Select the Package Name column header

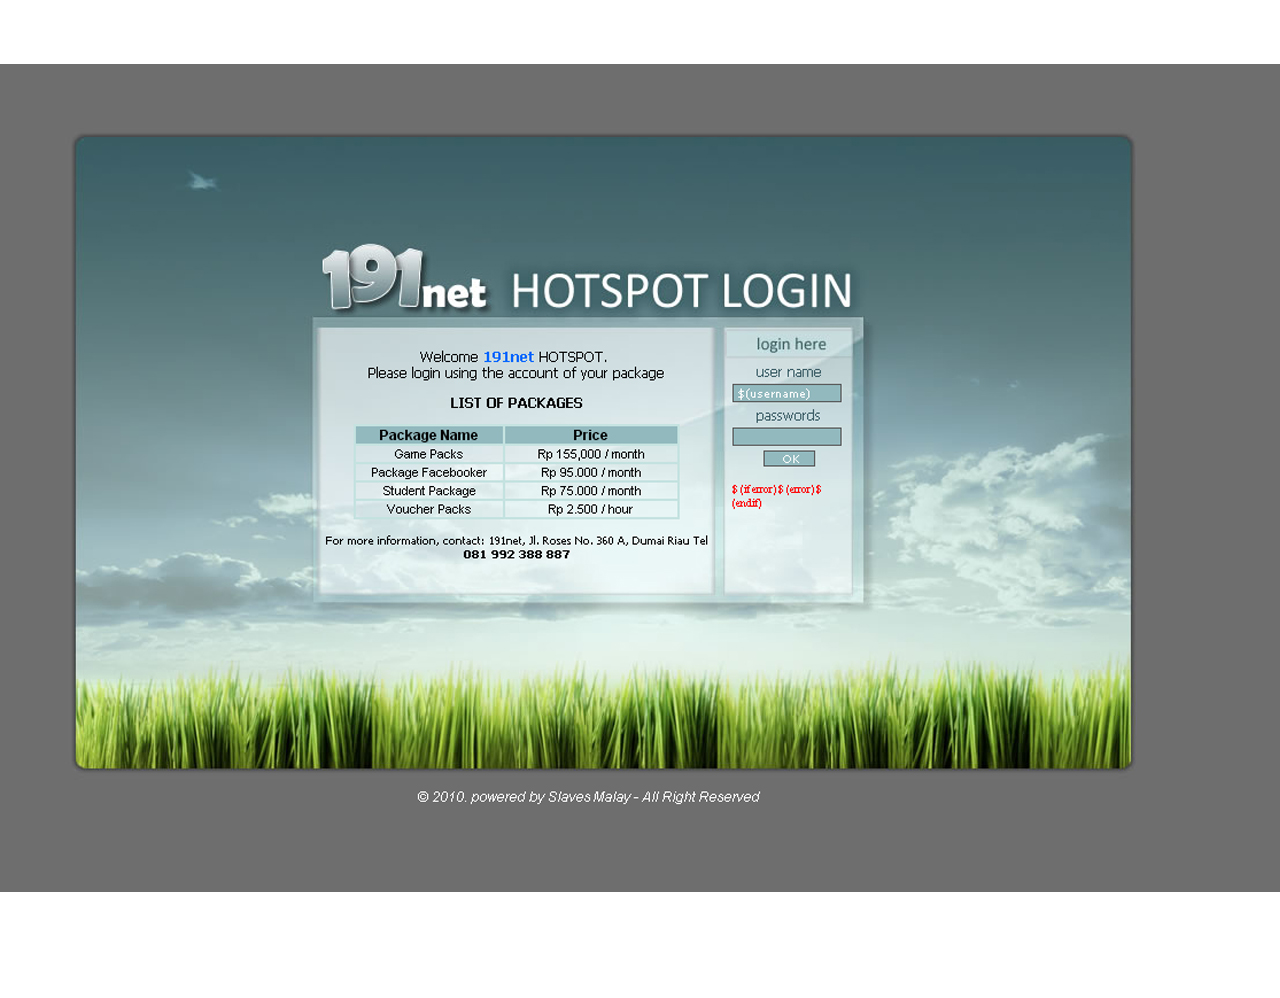click(x=428, y=435)
